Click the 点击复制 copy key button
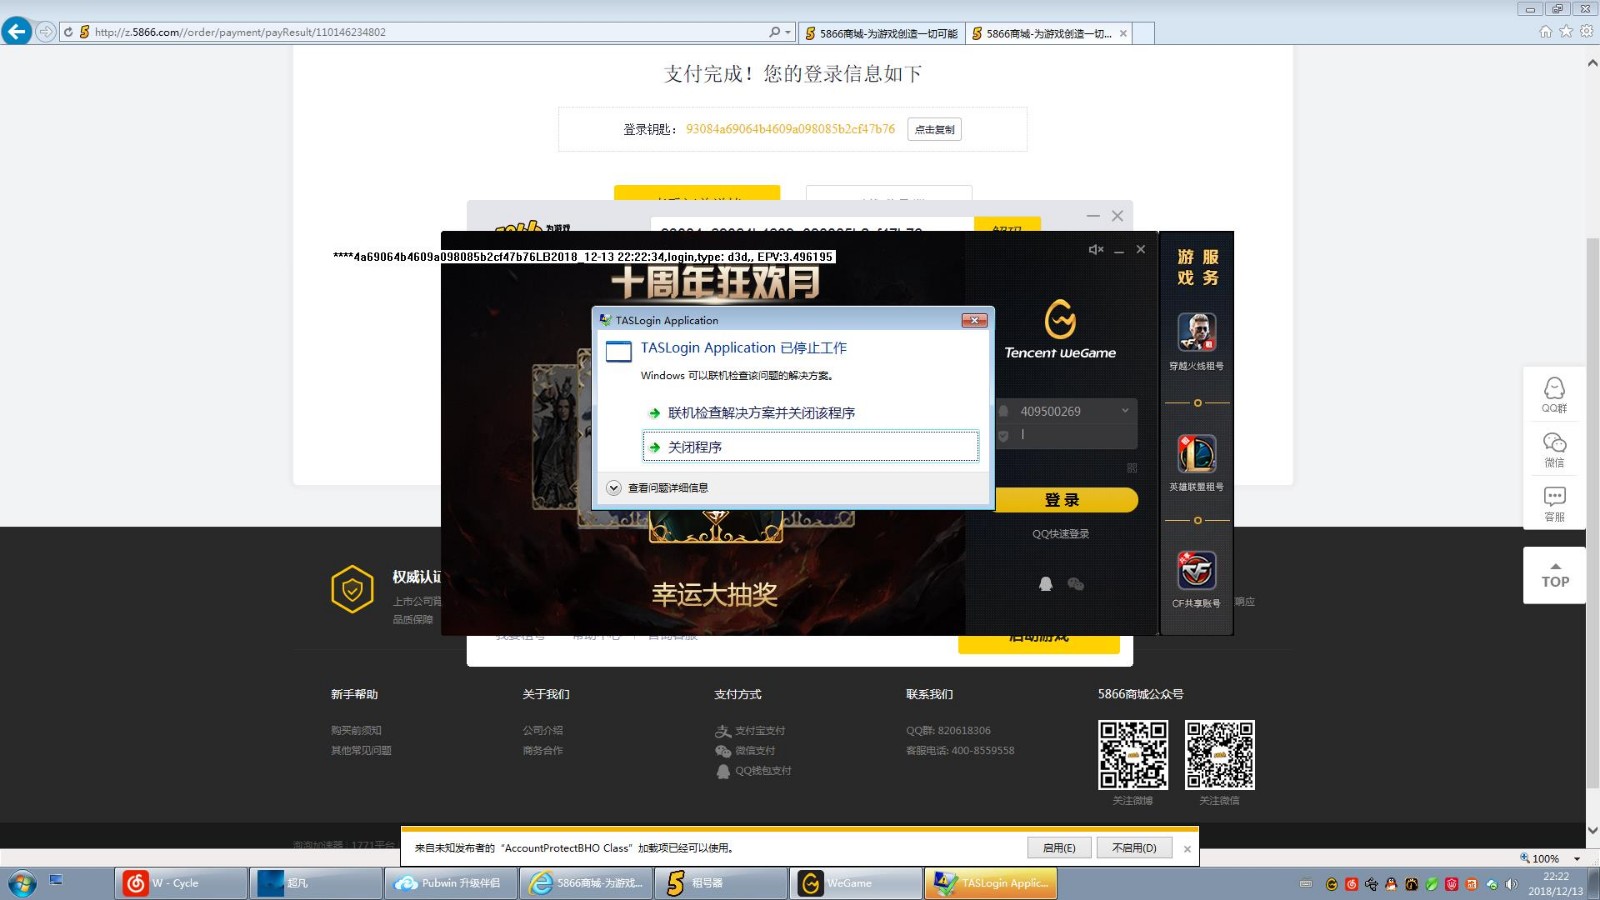Screen dimensions: 1600x900 934,129
